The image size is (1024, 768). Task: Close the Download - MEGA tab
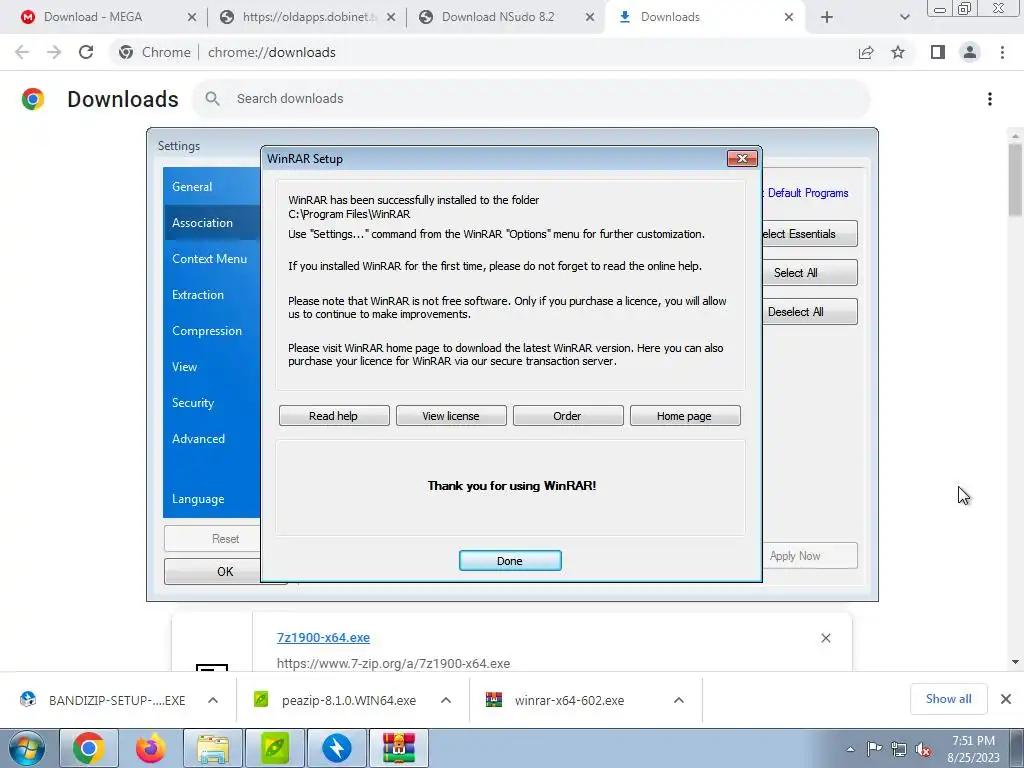click(191, 17)
